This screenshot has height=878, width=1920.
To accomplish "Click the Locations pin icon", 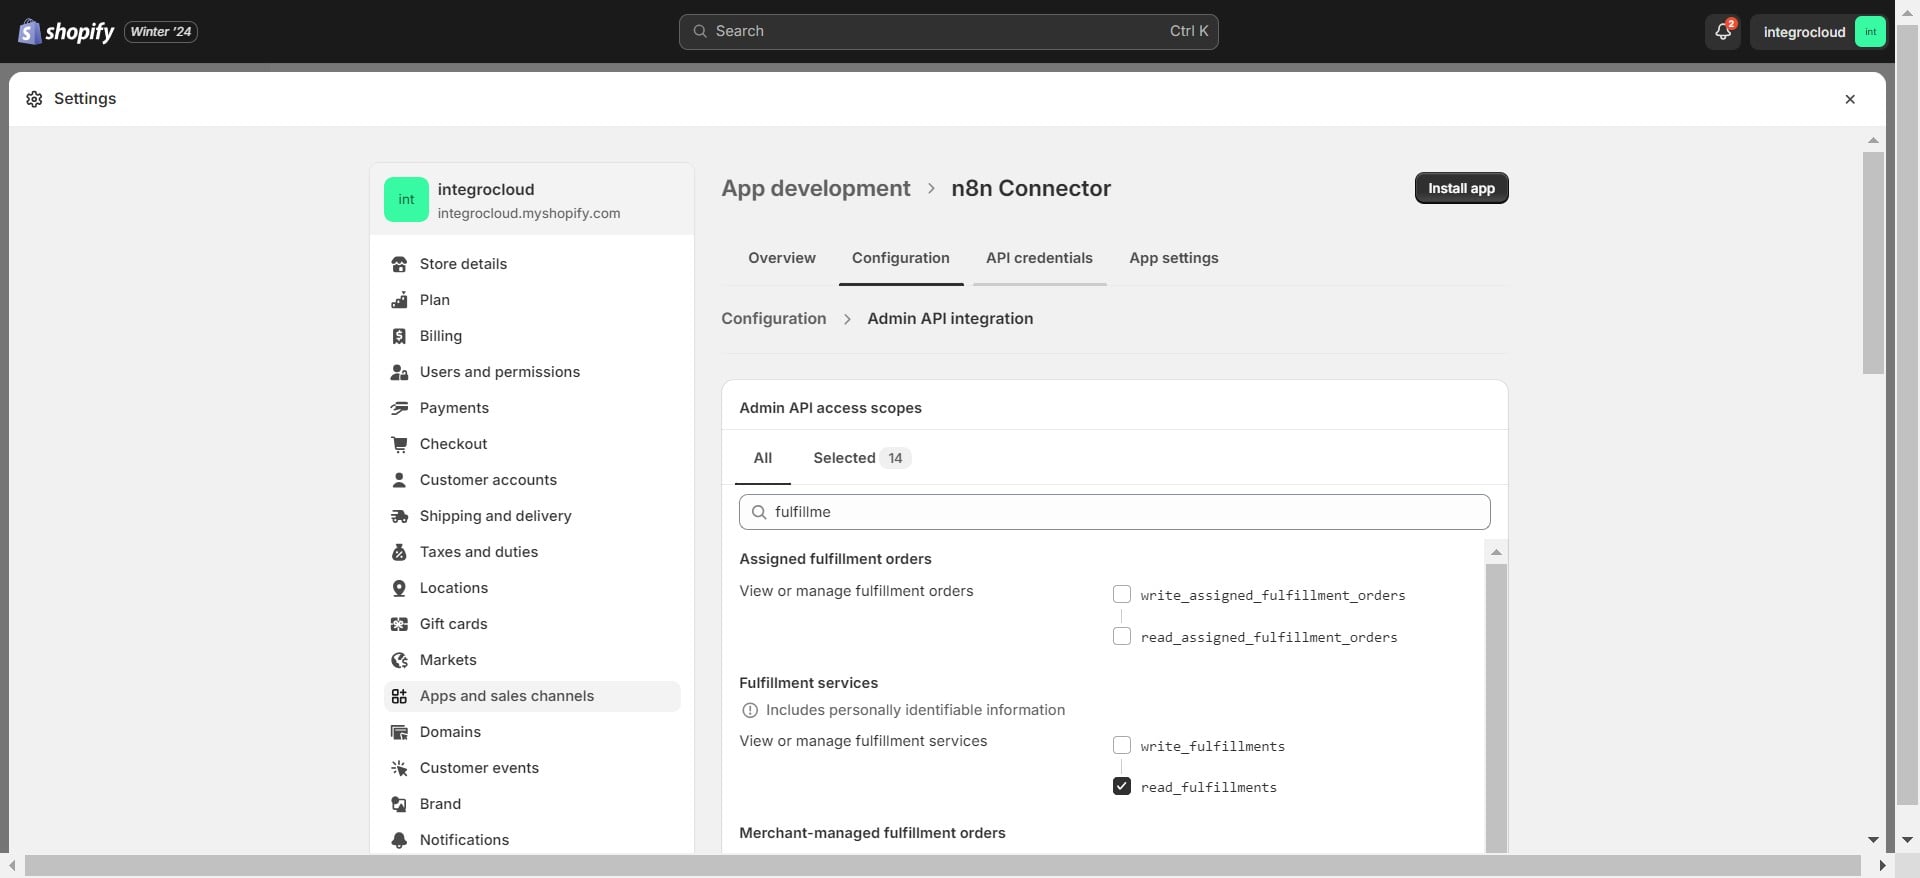I will point(399,588).
